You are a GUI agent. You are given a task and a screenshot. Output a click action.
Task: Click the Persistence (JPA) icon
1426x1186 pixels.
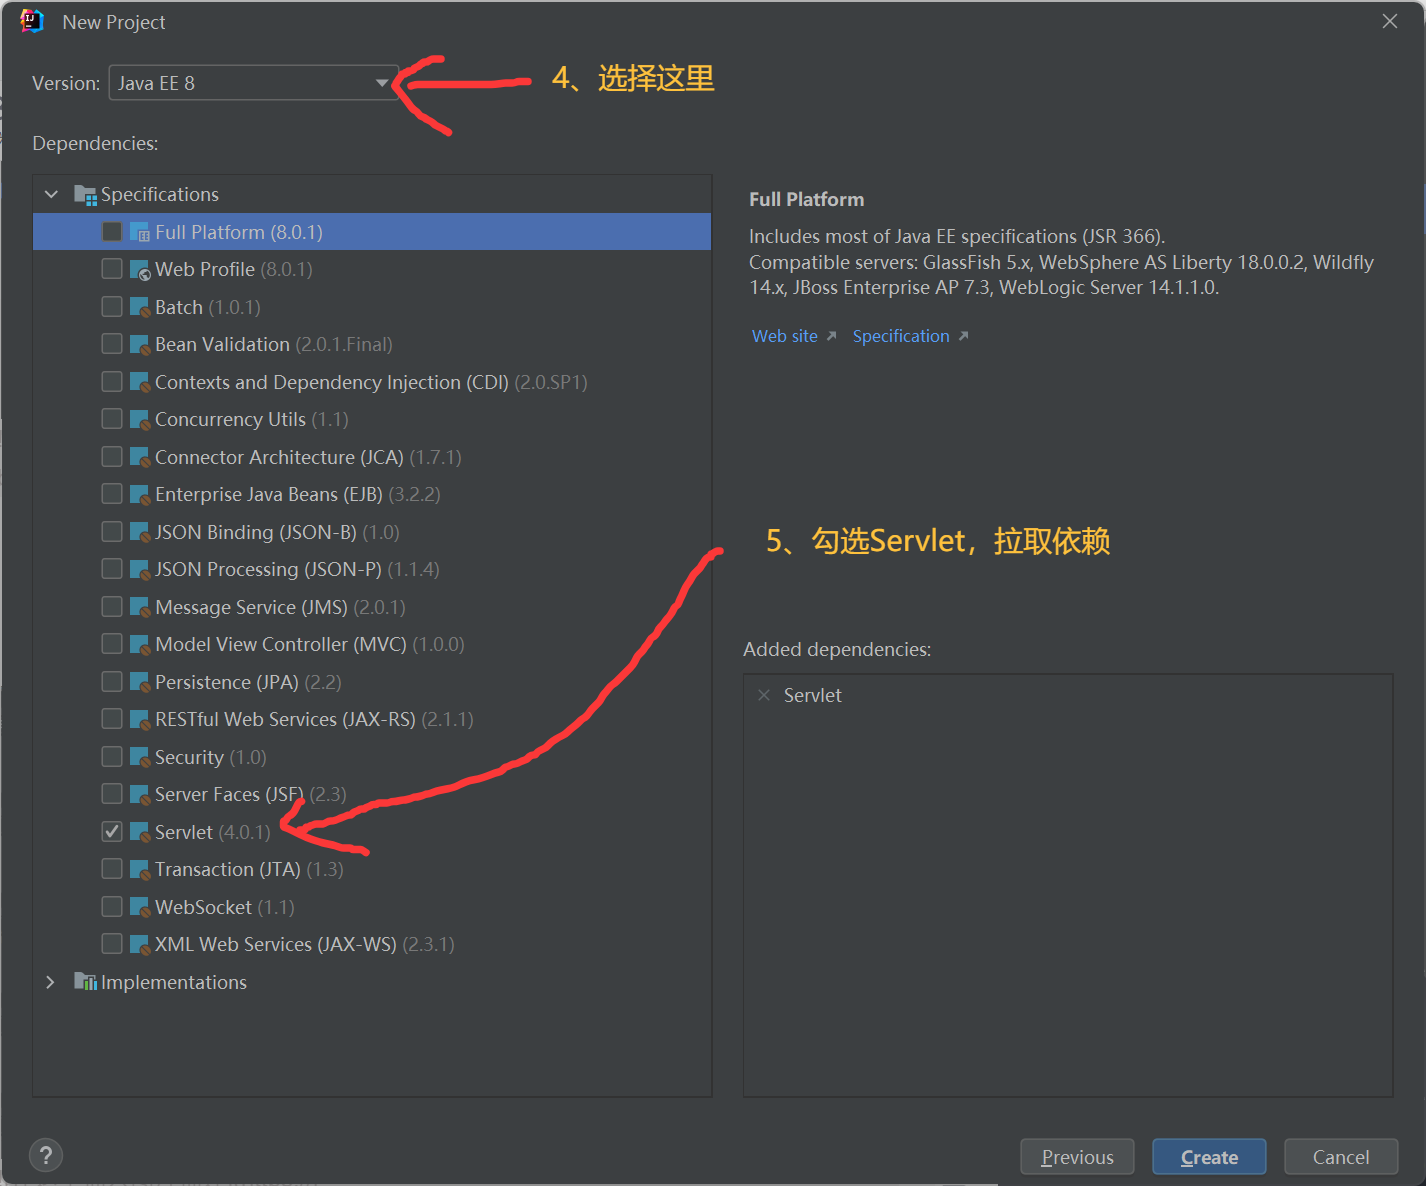[x=140, y=682]
